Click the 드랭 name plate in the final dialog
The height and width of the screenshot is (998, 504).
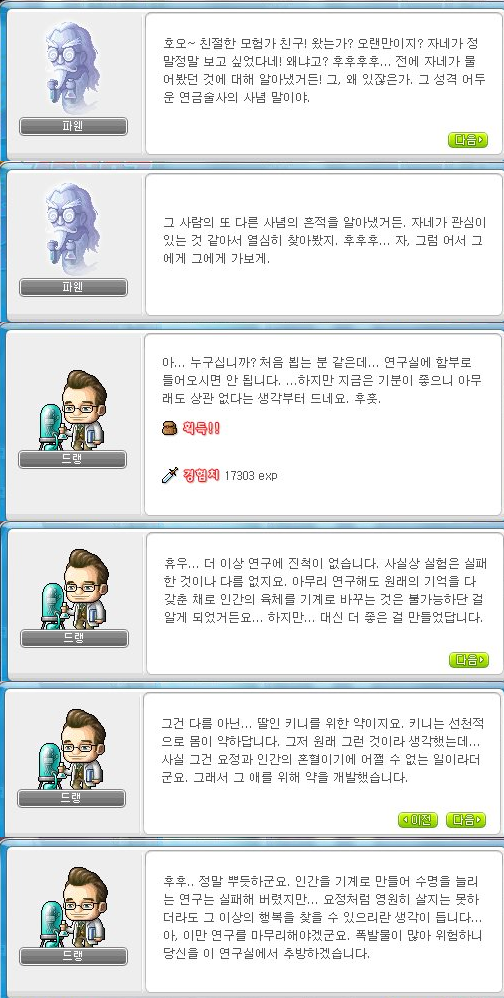click(73, 956)
